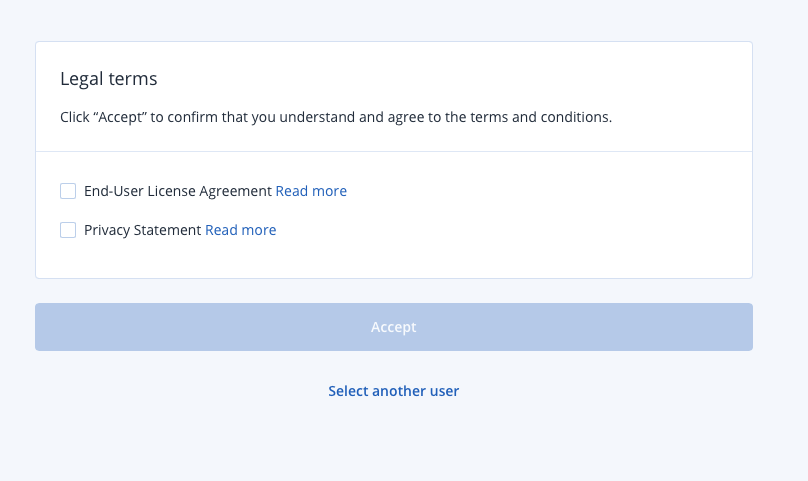The width and height of the screenshot is (808, 481).
Task: Click the quoted “Accept” word in instructions
Action: coord(120,118)
